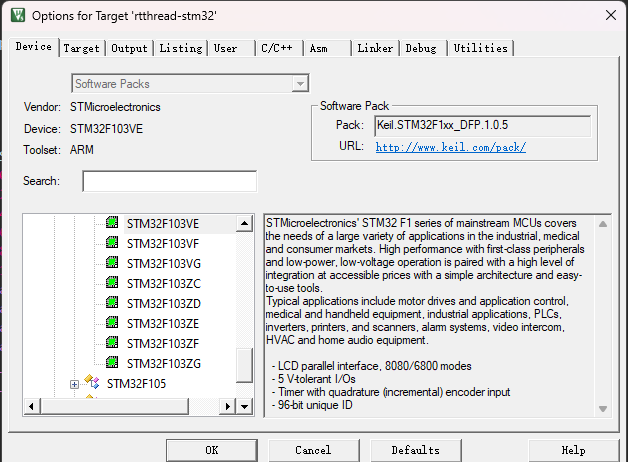Switch to the Linker tab
Viewport: 628px width, 462px height.
(x=375, y=48)
